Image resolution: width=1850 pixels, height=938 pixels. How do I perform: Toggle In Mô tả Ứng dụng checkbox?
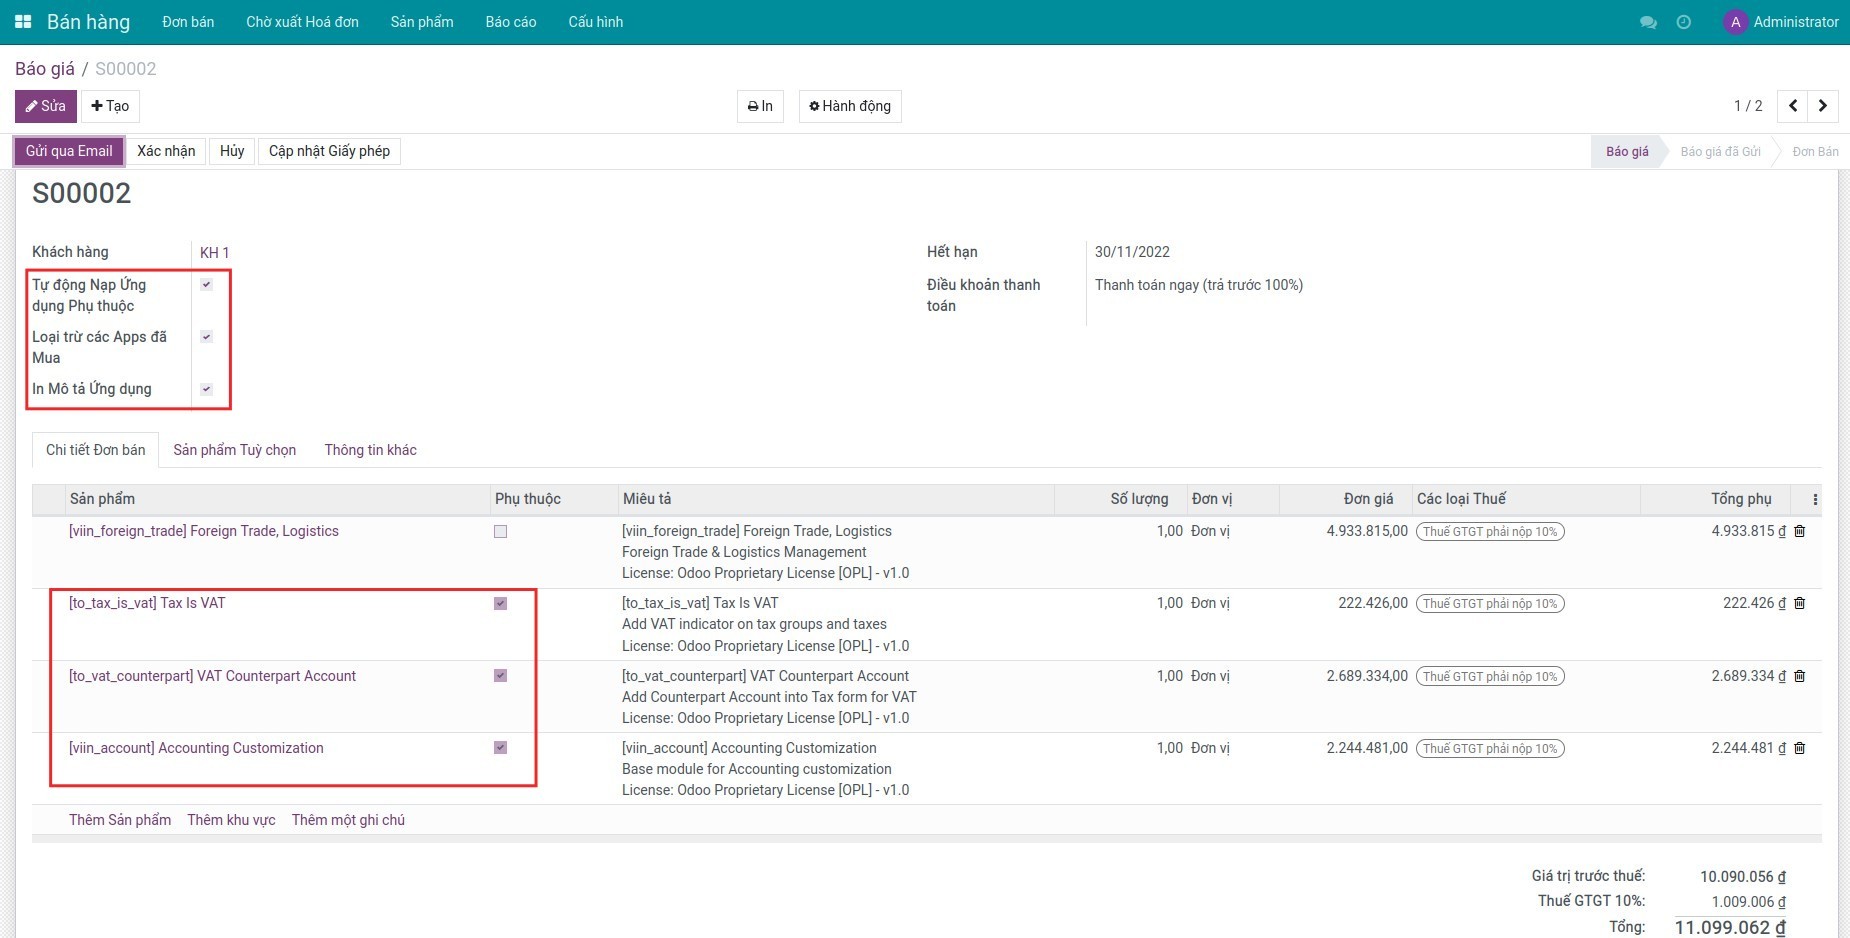pyautogui.click(x=207, y=389)
